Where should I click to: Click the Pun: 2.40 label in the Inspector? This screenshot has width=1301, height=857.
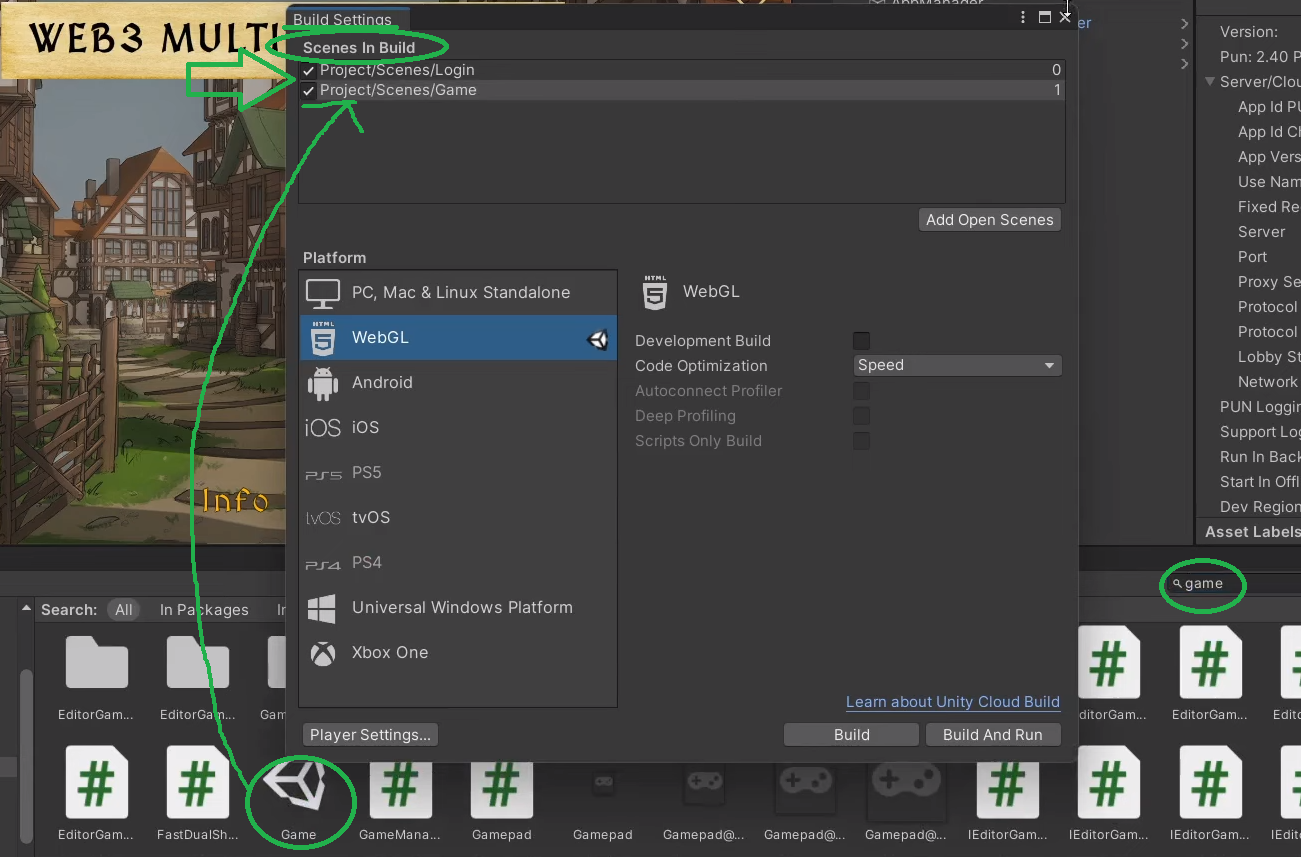pyautogui.click(x=1260, y=57)
